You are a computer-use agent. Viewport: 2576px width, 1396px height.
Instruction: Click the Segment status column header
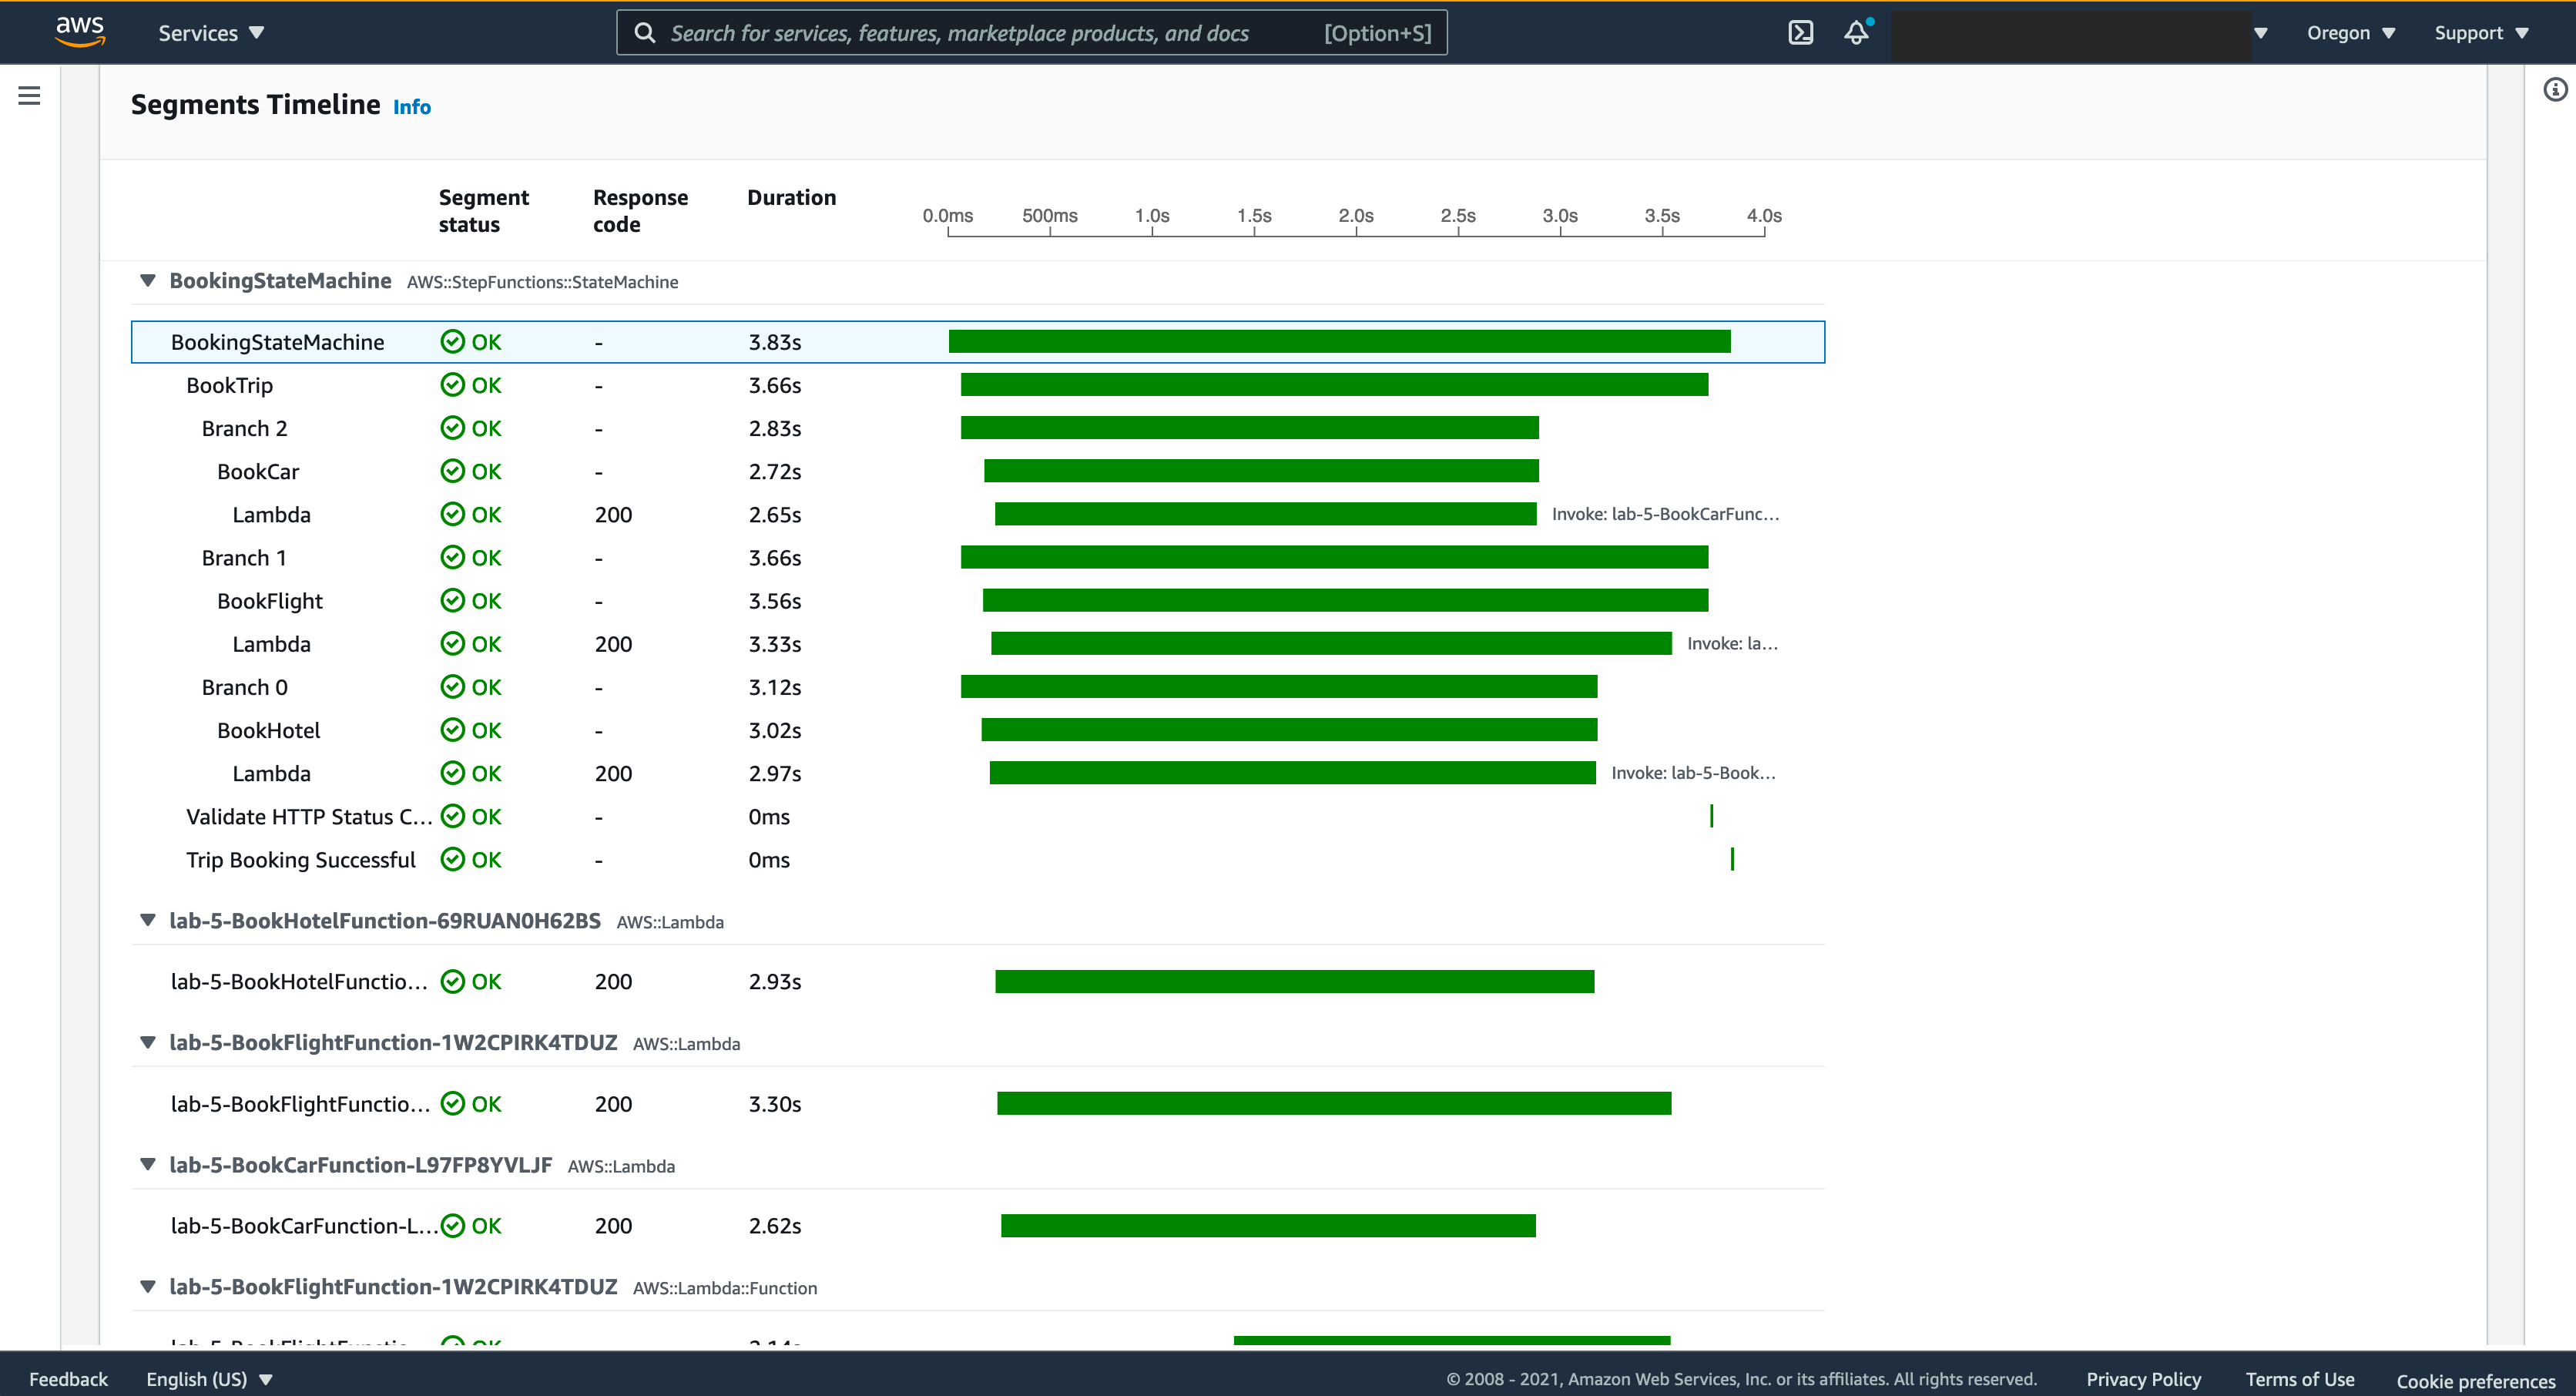coord(483,211)
